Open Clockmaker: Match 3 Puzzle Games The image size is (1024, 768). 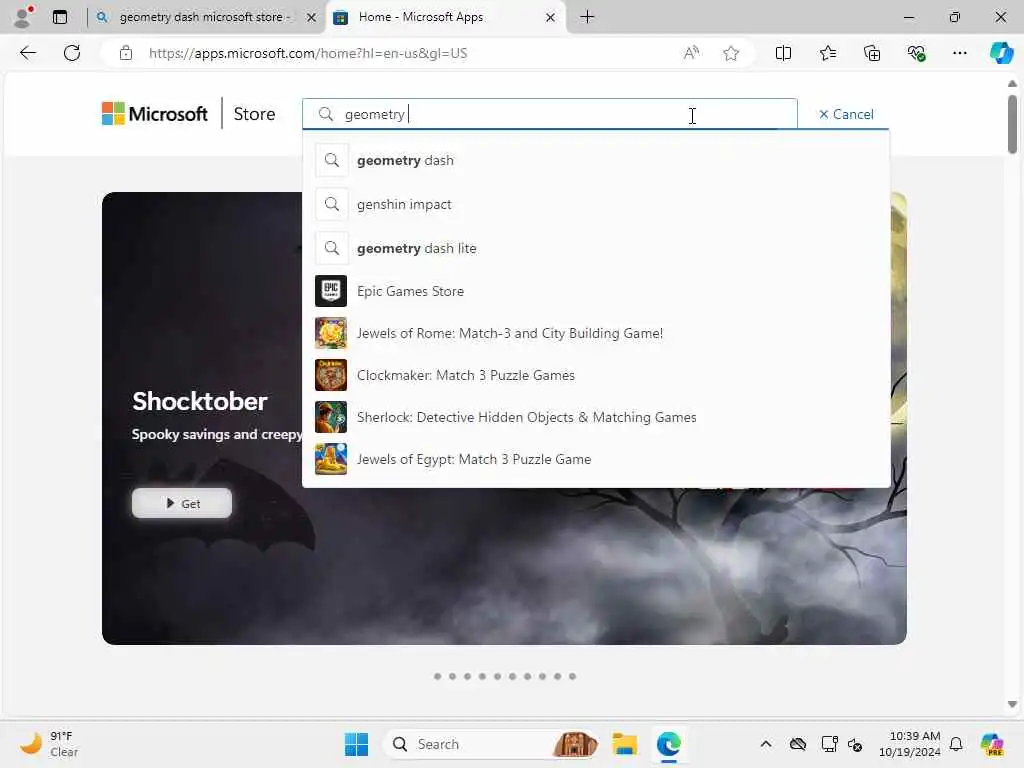596,375
